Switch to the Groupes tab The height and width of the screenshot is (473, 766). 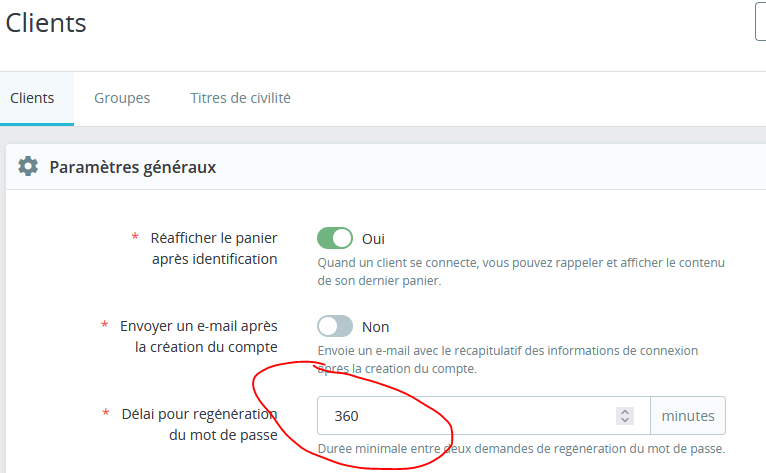(122, 98)
